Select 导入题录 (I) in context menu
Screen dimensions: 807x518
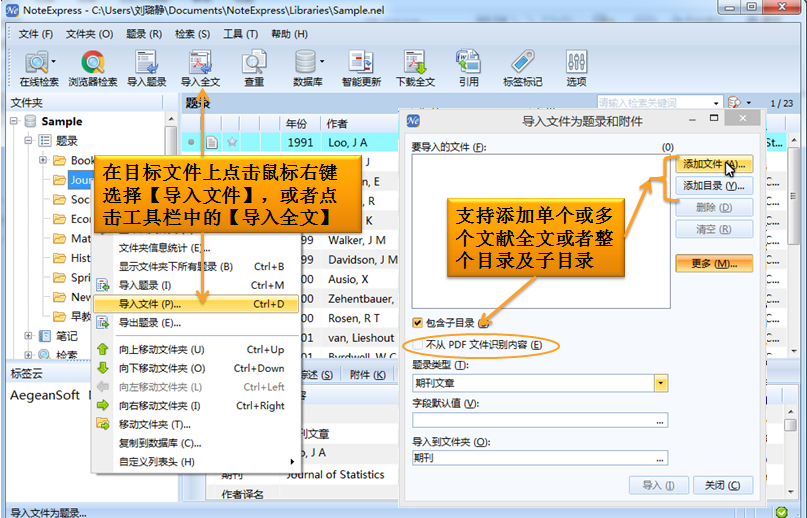point(196,285)
